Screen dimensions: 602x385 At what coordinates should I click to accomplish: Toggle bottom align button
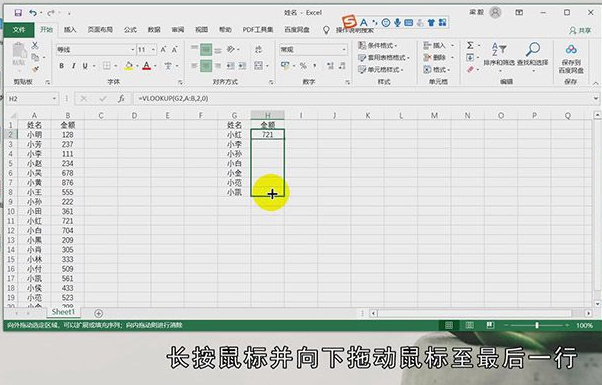pyautogui.click(x=218, y=50)
